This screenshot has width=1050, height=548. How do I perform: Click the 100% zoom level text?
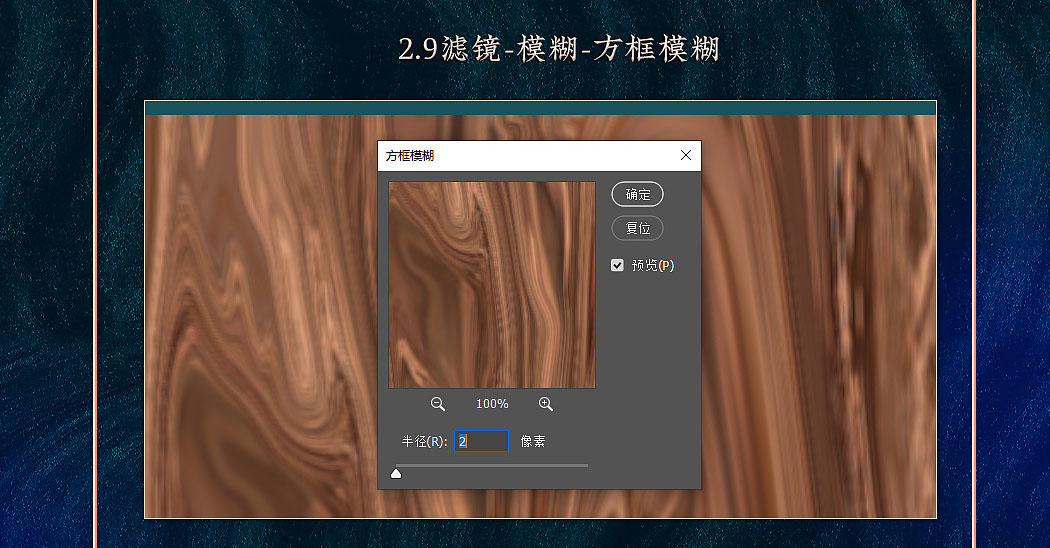[x=492, y=404]
